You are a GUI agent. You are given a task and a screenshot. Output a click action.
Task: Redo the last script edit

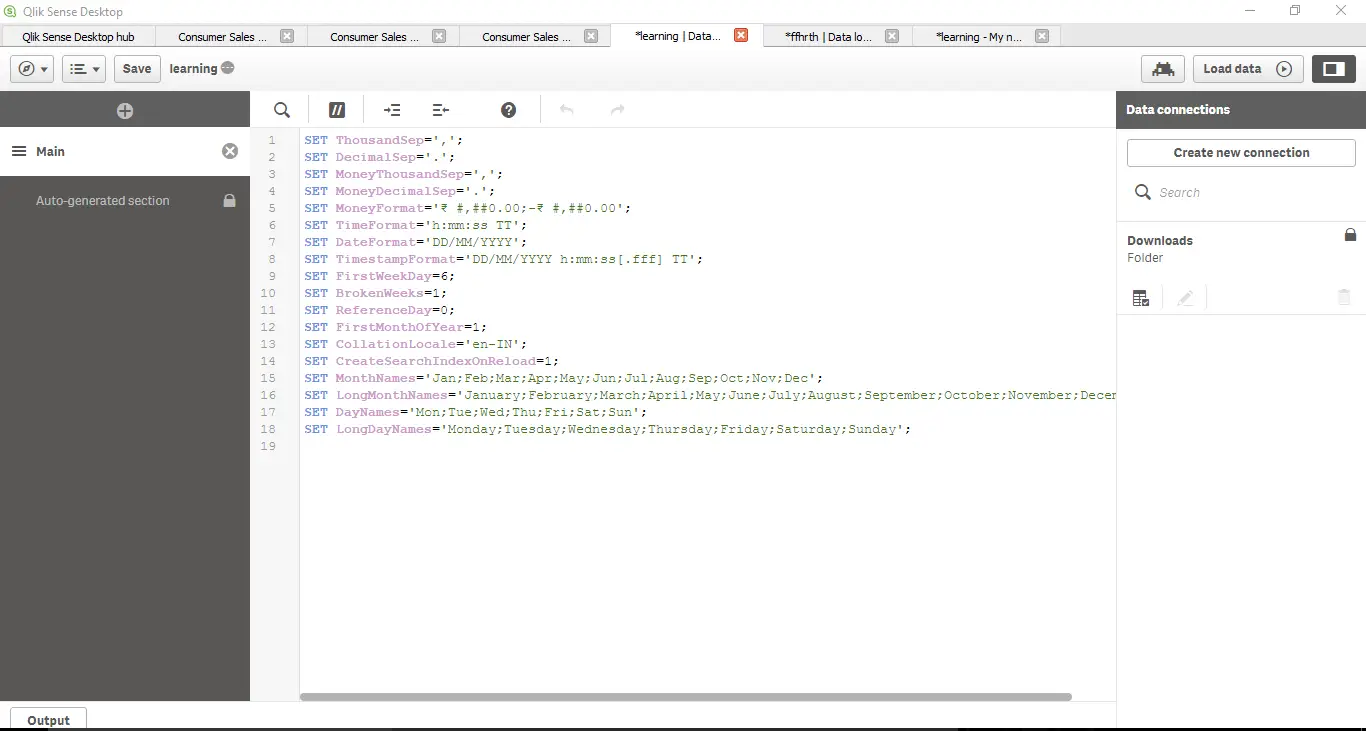tap(617, 110)
